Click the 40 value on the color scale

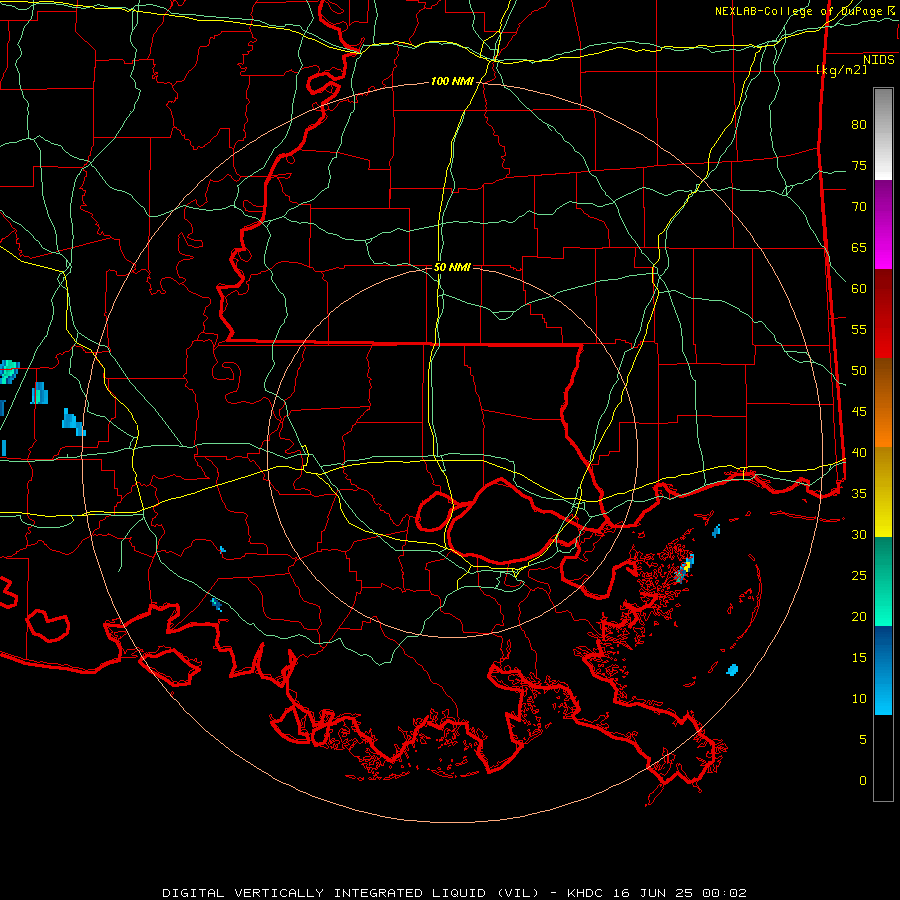pyautogui.click(x=859, y=452)
